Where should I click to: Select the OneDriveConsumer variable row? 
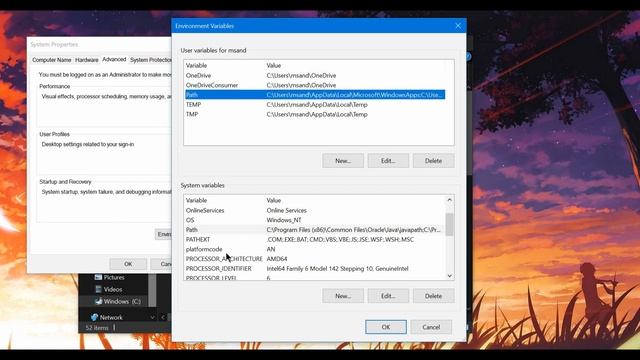[315, 85]
